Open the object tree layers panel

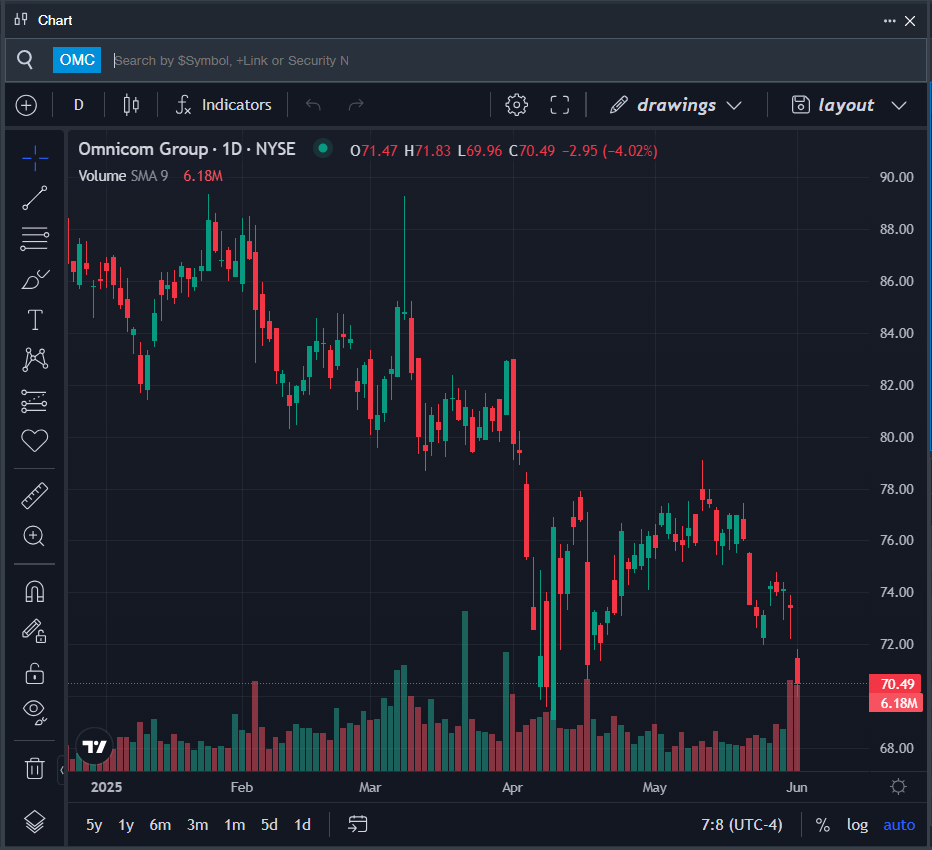(x=34, y=822)
